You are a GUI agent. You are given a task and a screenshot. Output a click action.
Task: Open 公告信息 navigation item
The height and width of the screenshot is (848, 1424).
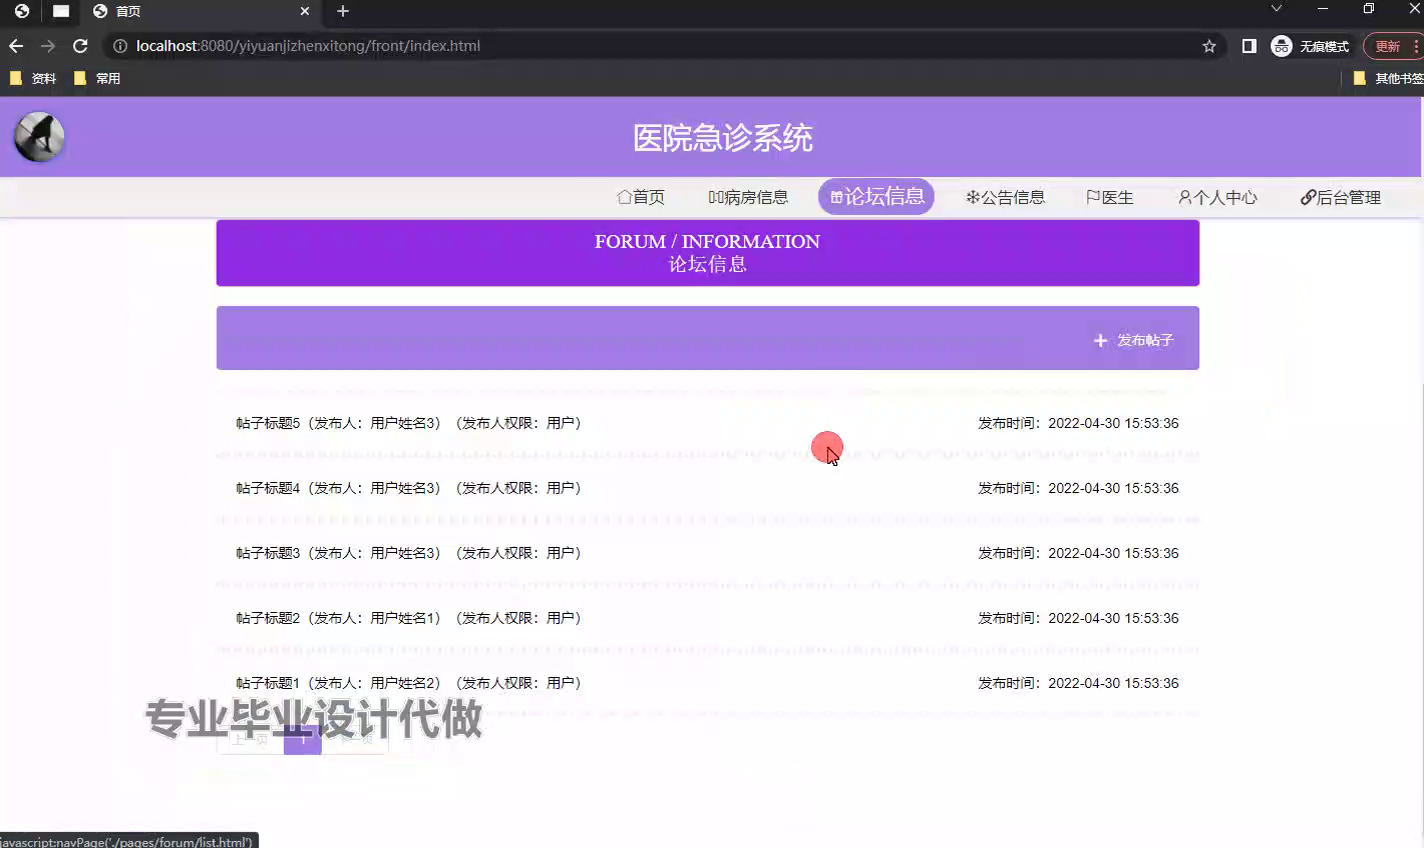point(1005,197)
